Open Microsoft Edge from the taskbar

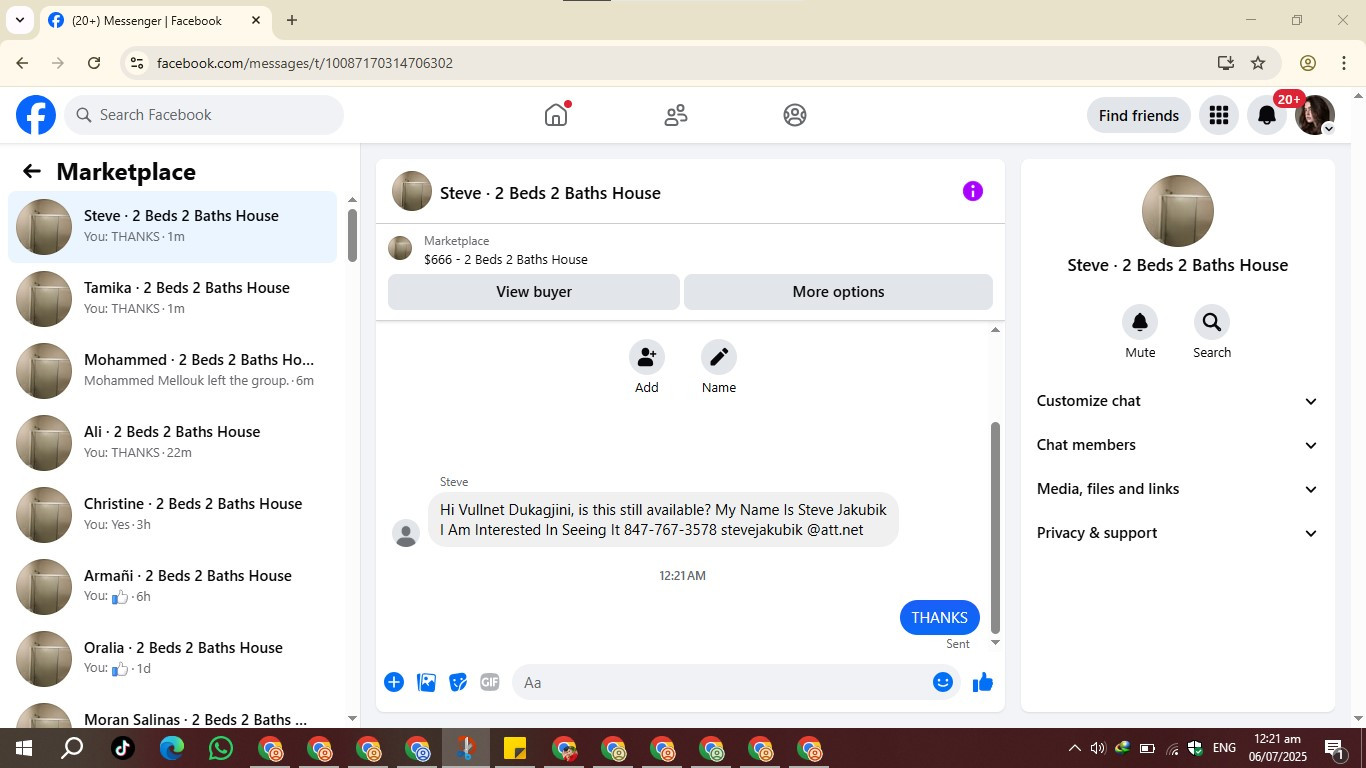(x=172, y=748)
